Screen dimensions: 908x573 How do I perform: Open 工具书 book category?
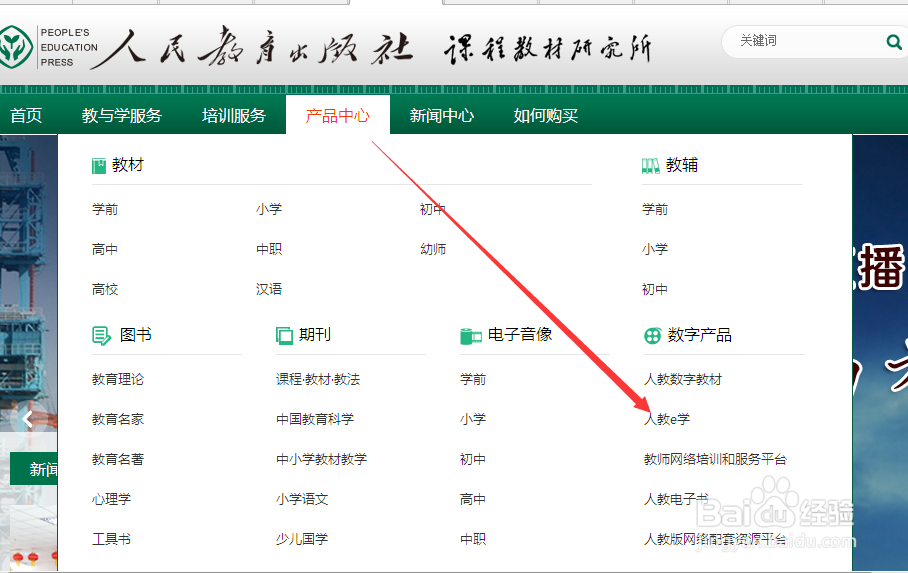click(x=112, y=539)
